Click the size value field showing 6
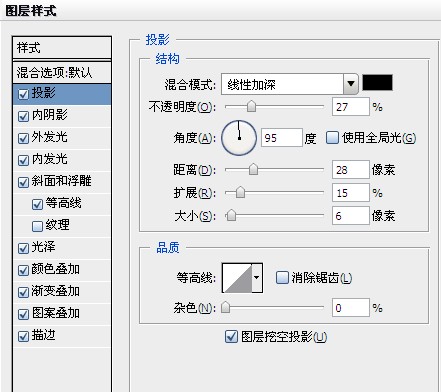The image size is (441, 392). coord(351,216)
